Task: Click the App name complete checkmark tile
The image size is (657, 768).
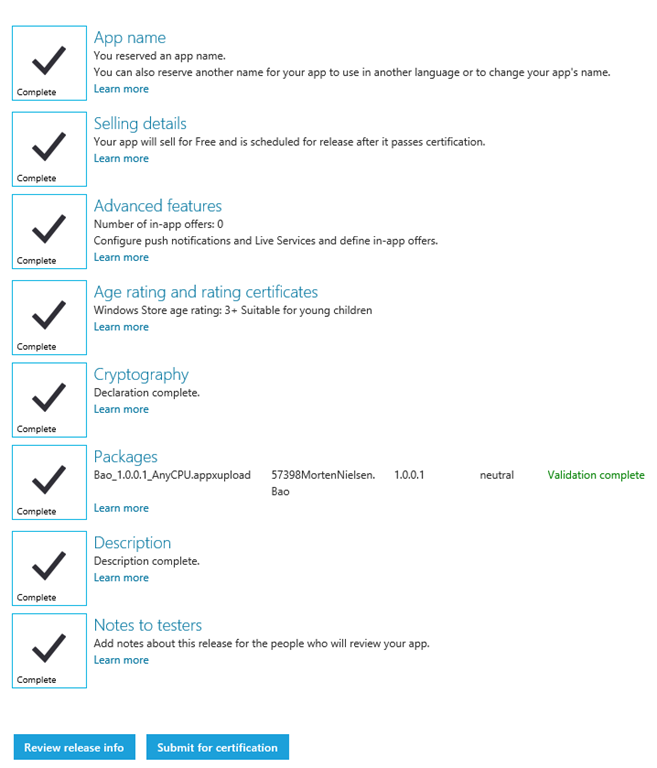Action: (x=49, y=63)
